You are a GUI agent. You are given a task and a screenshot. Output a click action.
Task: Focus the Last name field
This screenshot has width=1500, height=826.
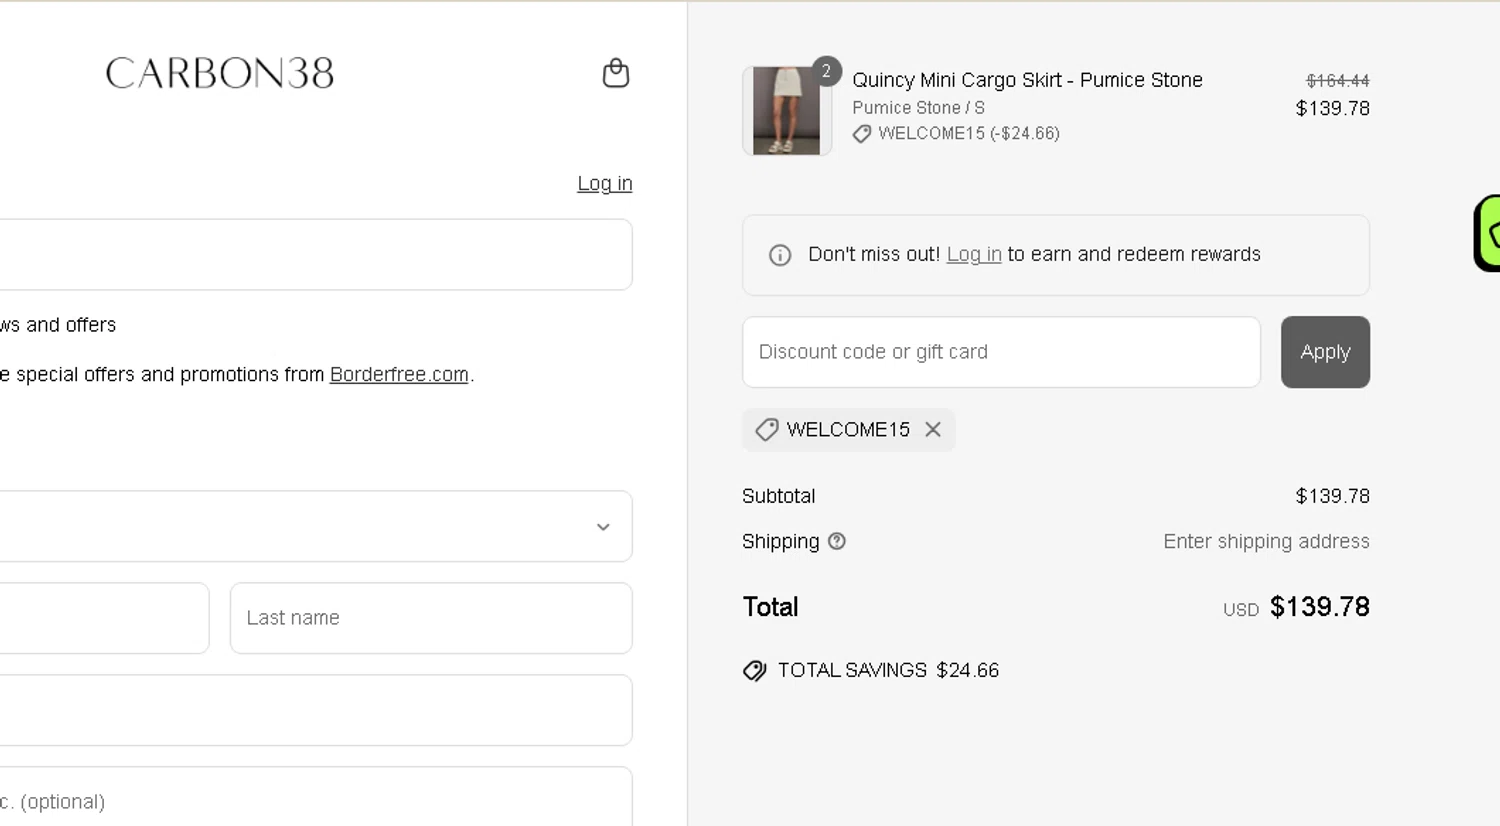click(431, 618)
